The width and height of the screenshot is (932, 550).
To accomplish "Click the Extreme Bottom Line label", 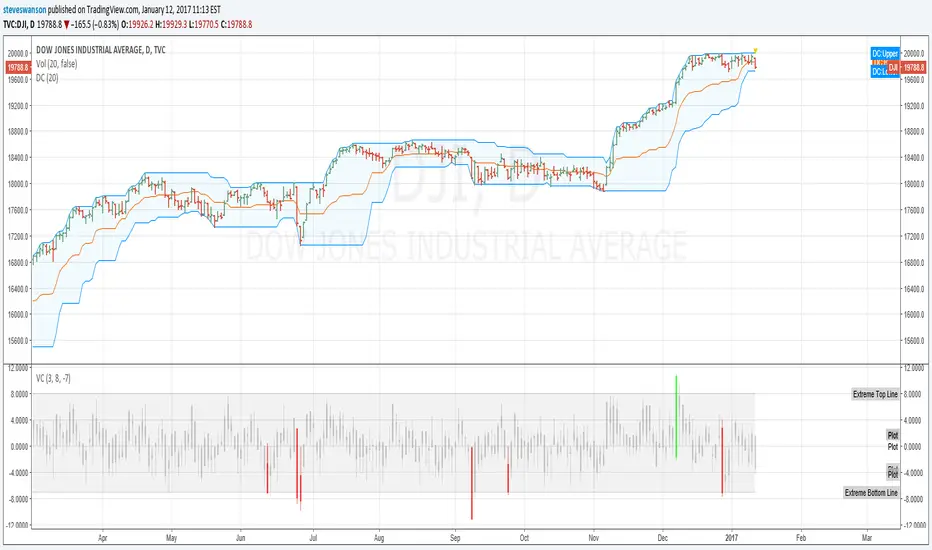I will tap(872, 493).
